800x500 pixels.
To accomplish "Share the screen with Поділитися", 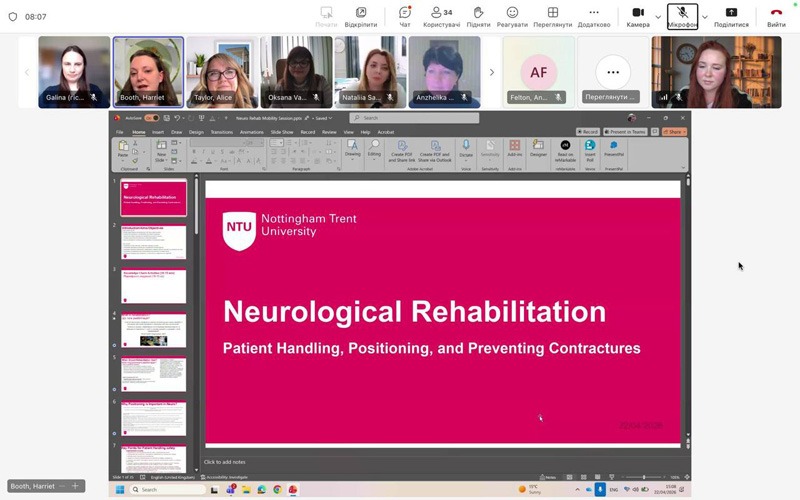I will point(731,16).
